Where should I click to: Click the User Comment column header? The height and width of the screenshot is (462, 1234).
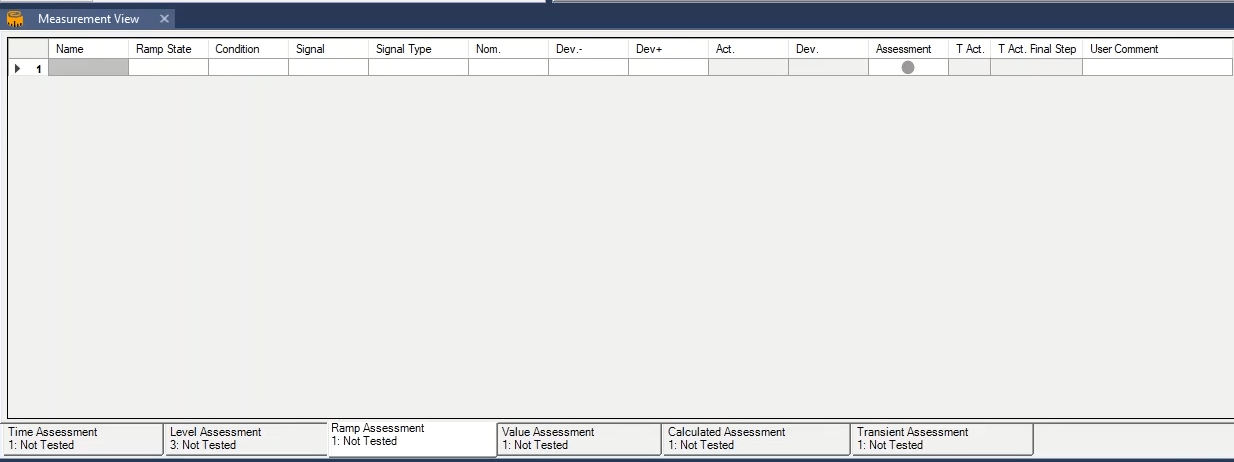[1157, 49]
